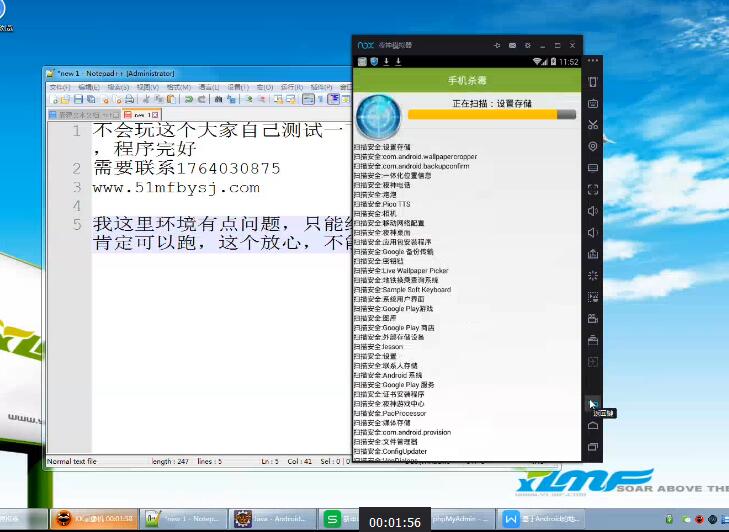Click the macro recorder icon in Nox sidebar

tap(593, 297)
